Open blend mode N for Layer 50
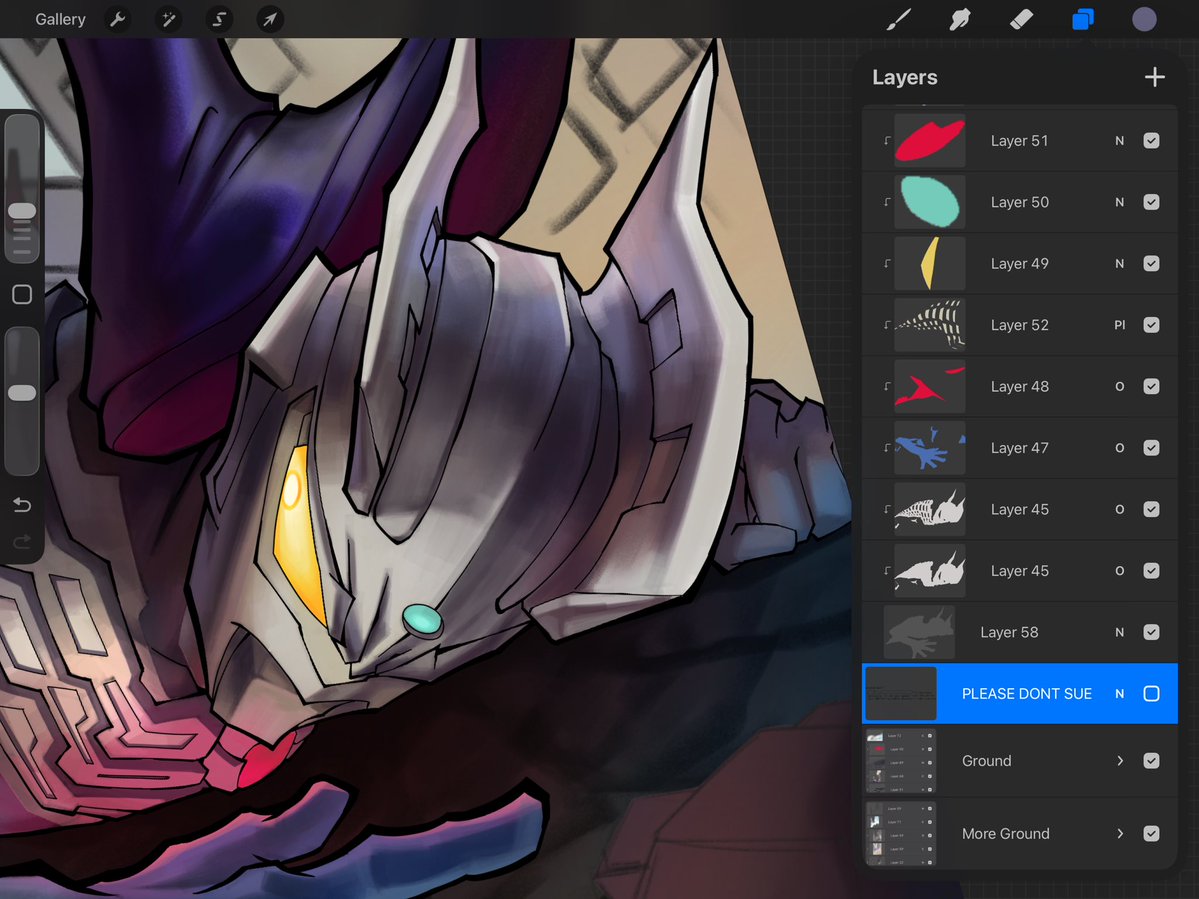The height and width of the screenshot is (899, 1199). click(x=1119, y=202)
